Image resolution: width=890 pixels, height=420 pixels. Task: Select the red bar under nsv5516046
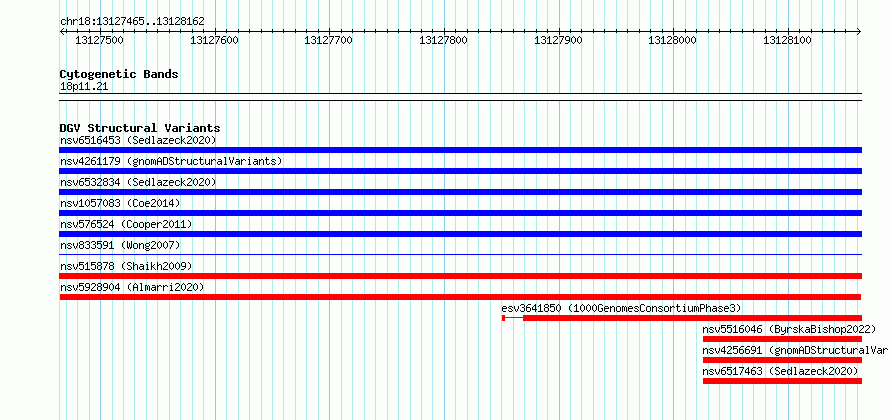click(x=782, y=339)
